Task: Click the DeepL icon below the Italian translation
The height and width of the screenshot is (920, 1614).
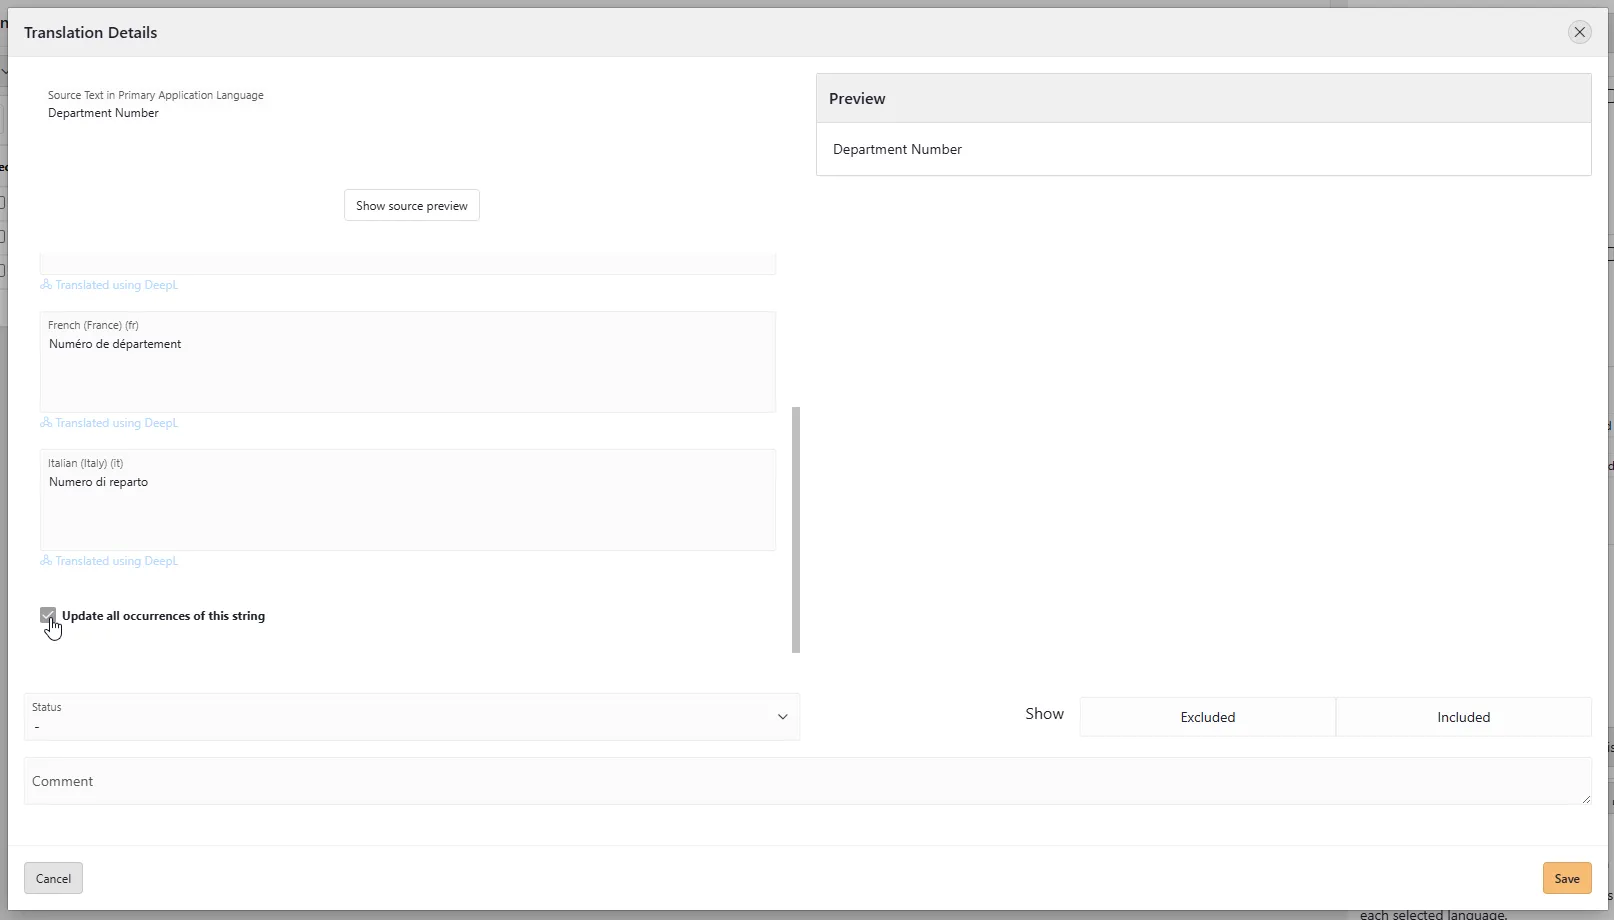Action: (46, 561)
